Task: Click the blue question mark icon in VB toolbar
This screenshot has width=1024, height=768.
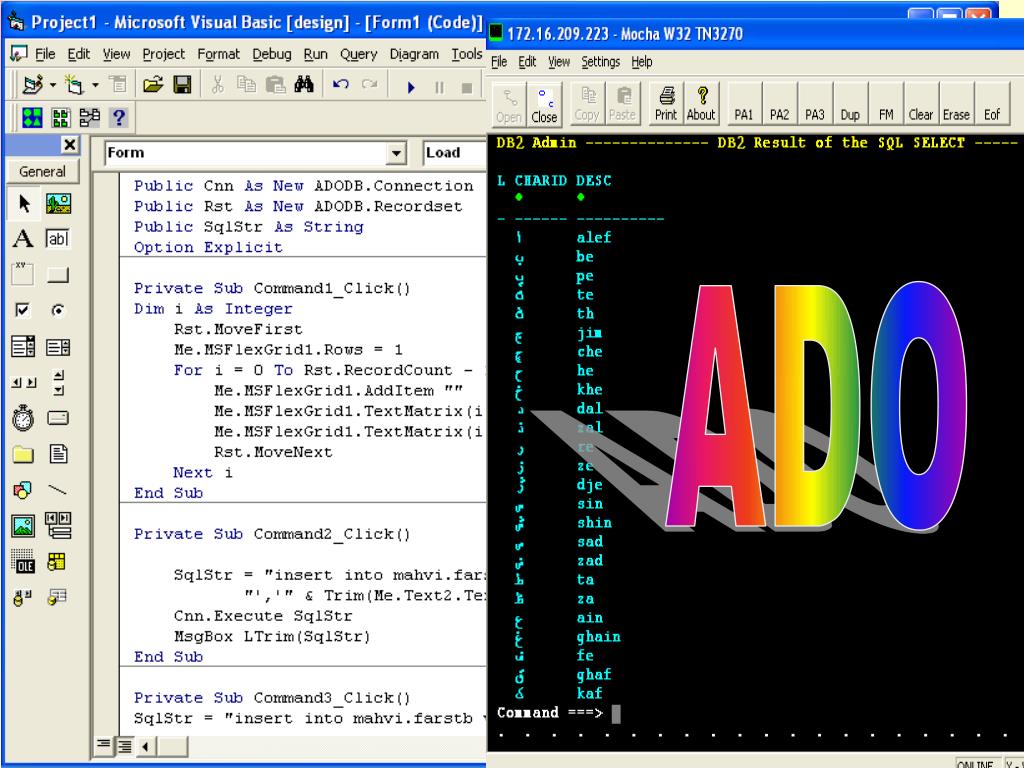Action: [x=118, y=118]
